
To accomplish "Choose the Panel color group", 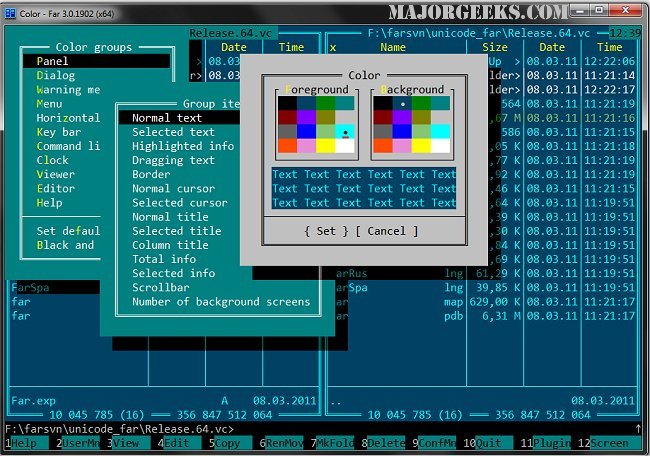I will [x=96, y=61].
